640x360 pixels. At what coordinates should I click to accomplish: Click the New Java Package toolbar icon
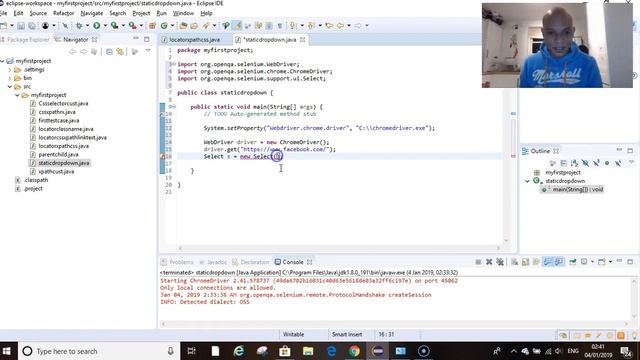(x=153, y=26)
